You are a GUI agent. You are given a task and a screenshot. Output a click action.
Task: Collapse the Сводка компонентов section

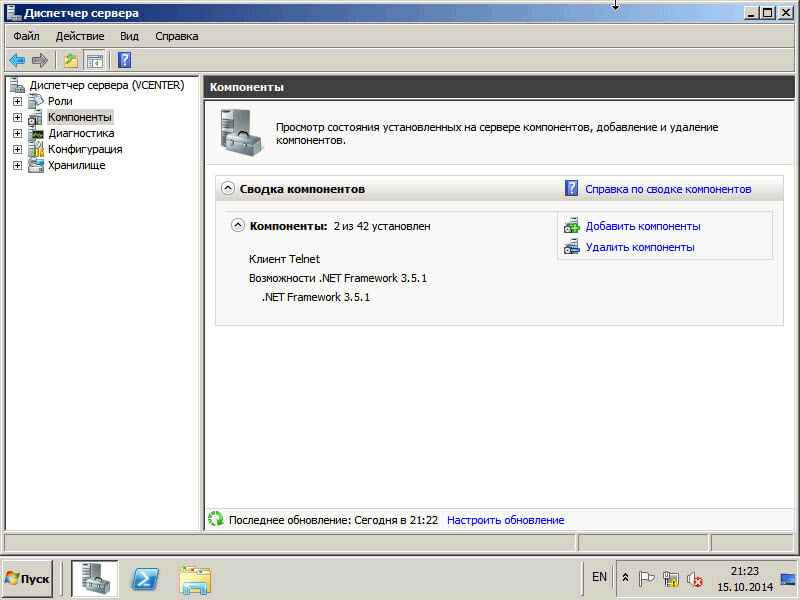[x=228, y=188]
